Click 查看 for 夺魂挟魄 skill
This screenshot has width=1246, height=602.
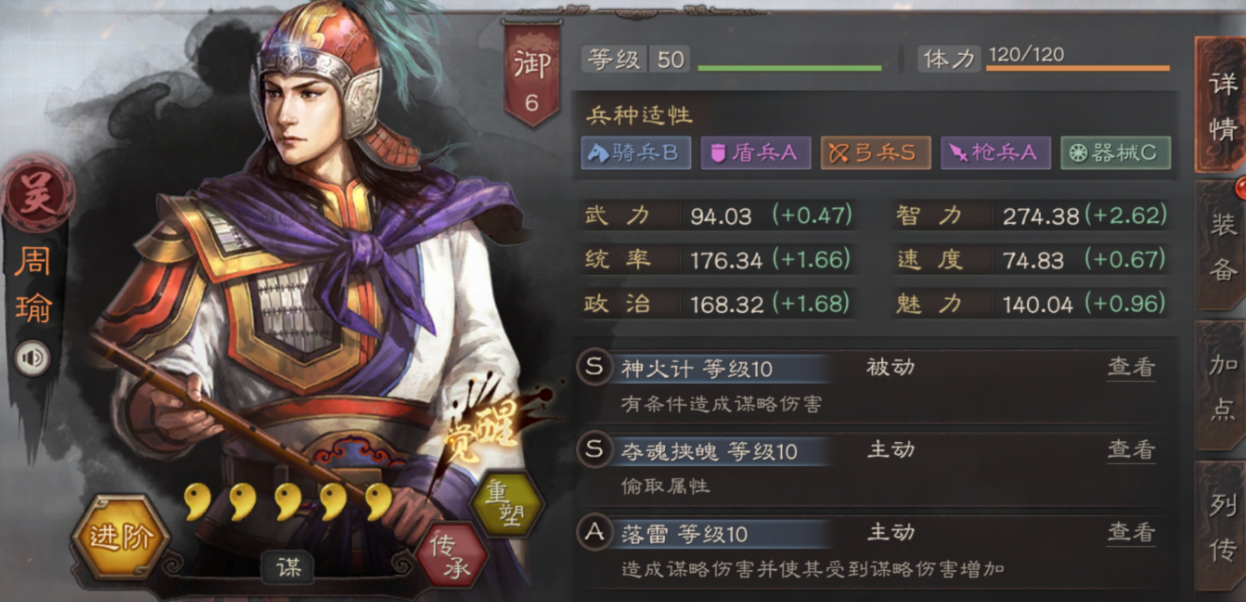coord(1131,450)
